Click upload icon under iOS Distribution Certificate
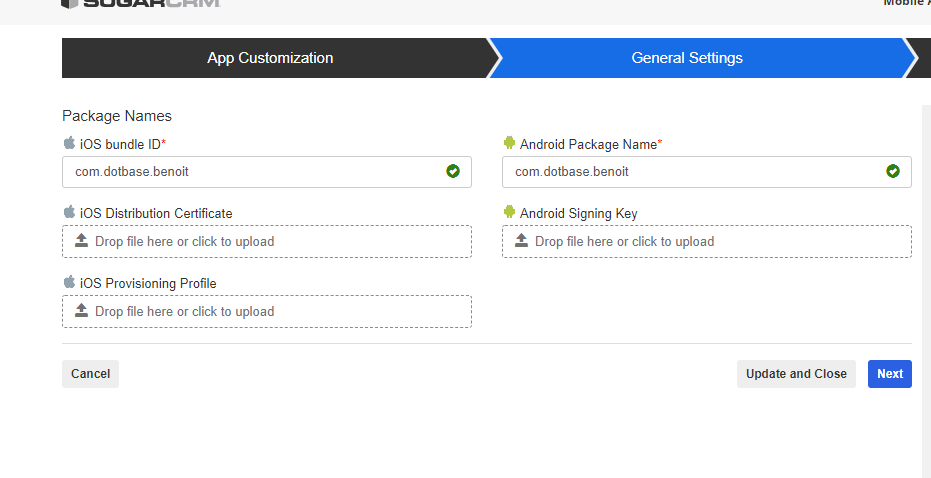This screenshot has width=931, height=478. tap(82, 241)
